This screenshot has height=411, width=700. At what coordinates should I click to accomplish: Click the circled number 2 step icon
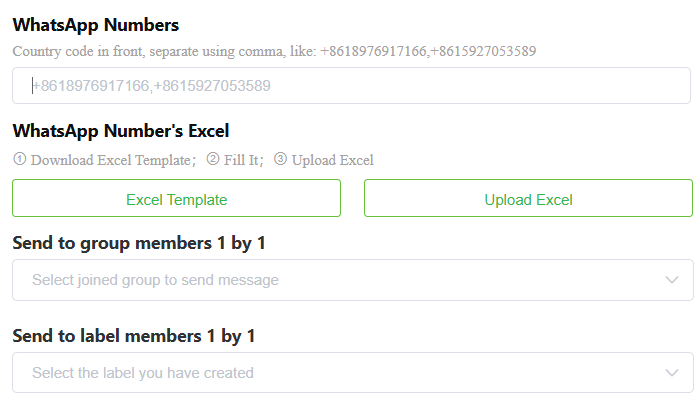pyautogui.click(x=212, y=159)
